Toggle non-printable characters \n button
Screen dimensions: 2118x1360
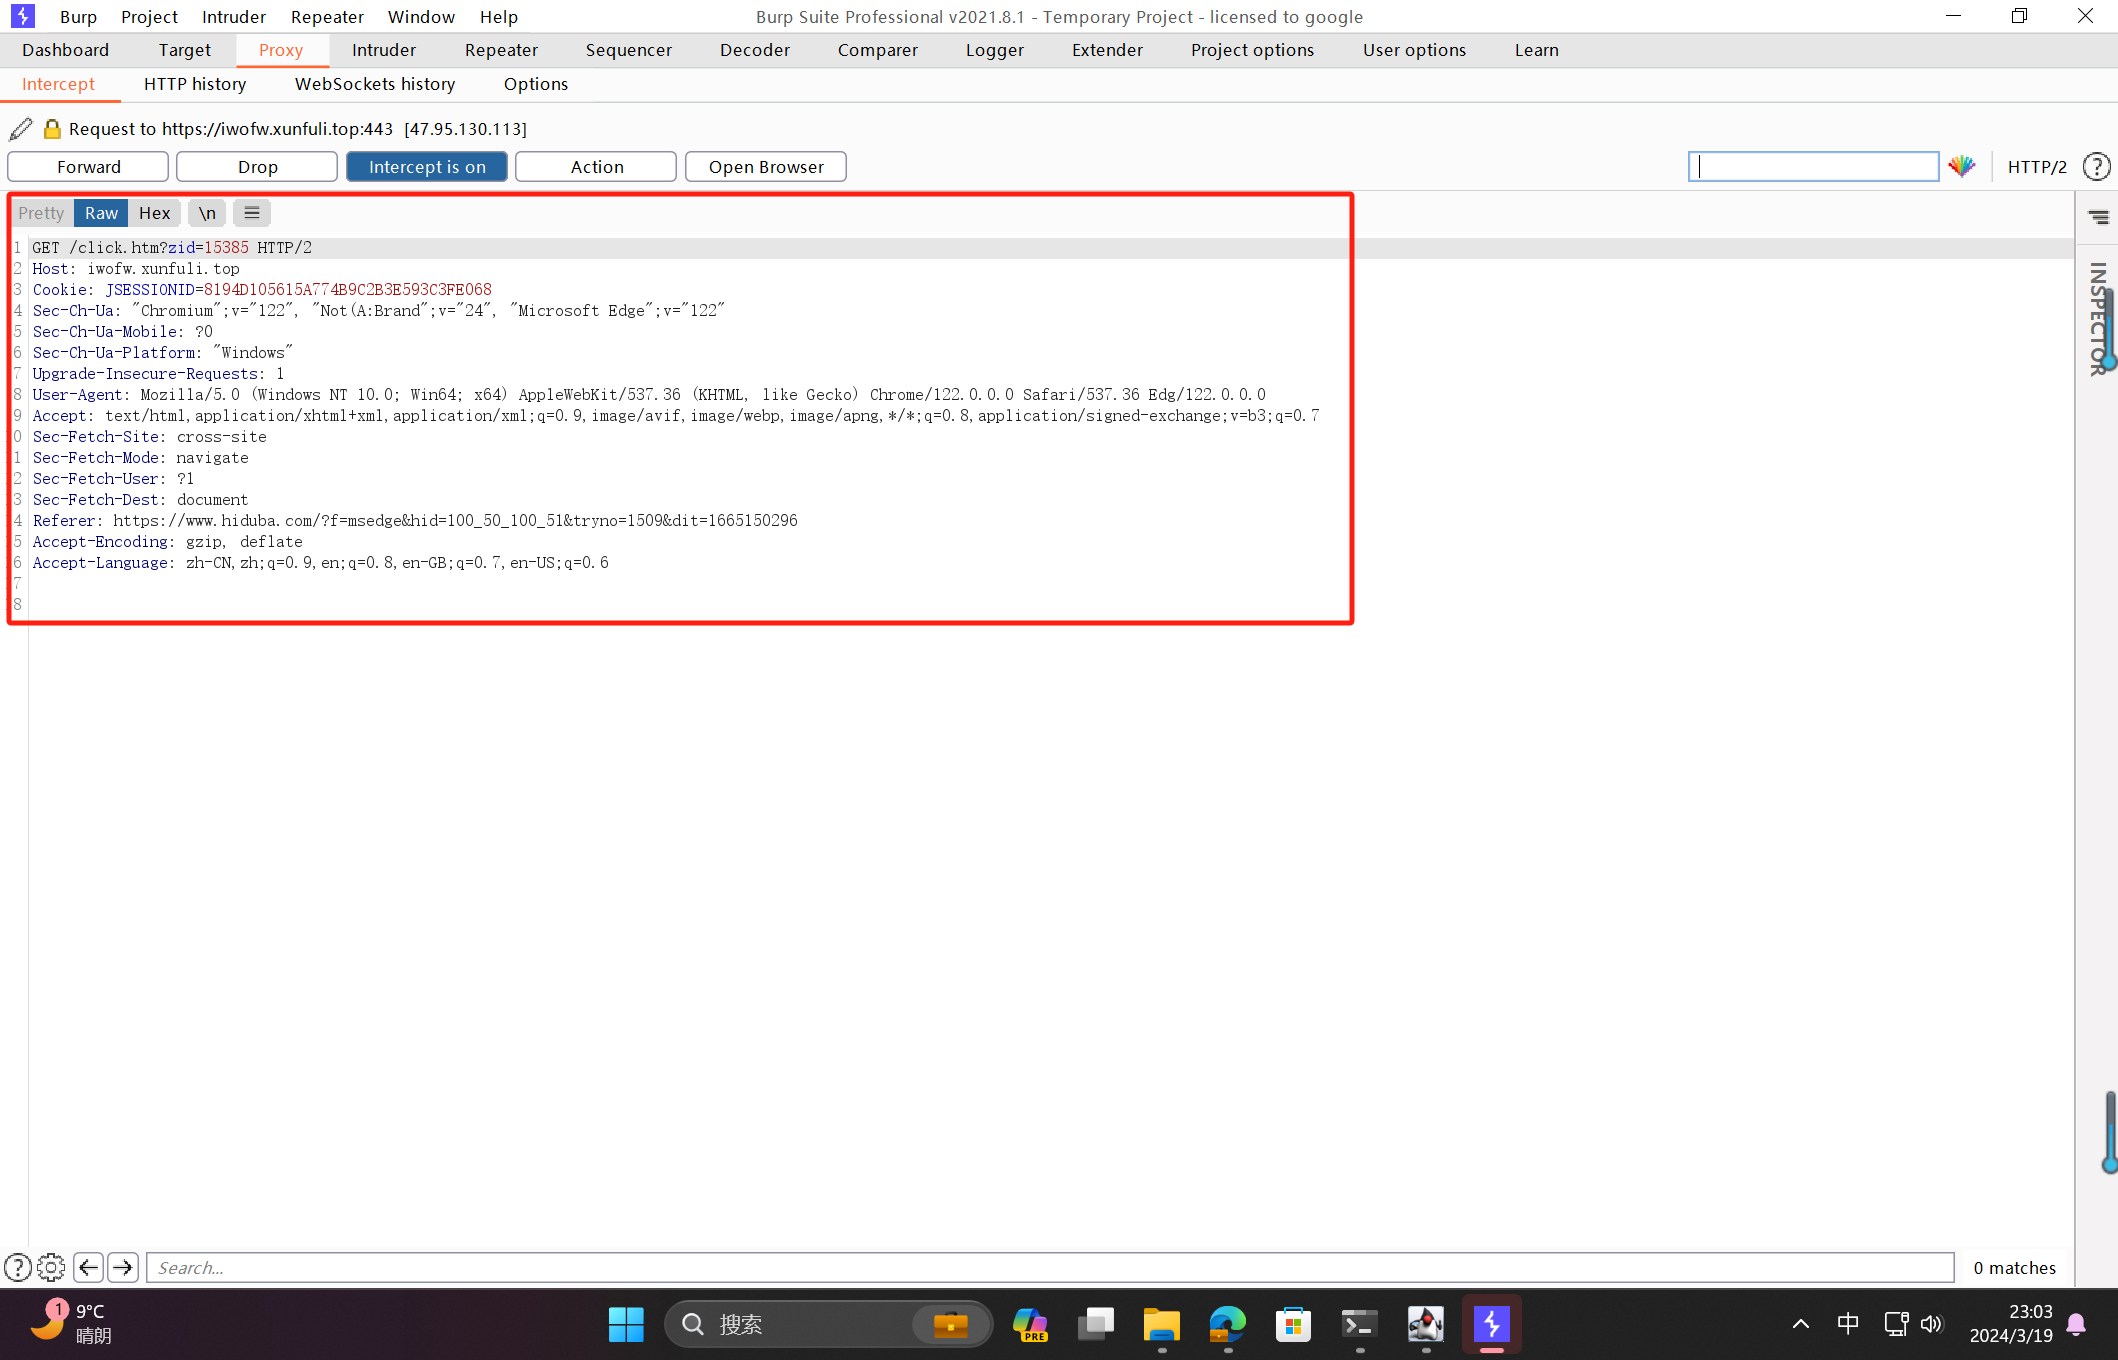[x=207, y=213]
